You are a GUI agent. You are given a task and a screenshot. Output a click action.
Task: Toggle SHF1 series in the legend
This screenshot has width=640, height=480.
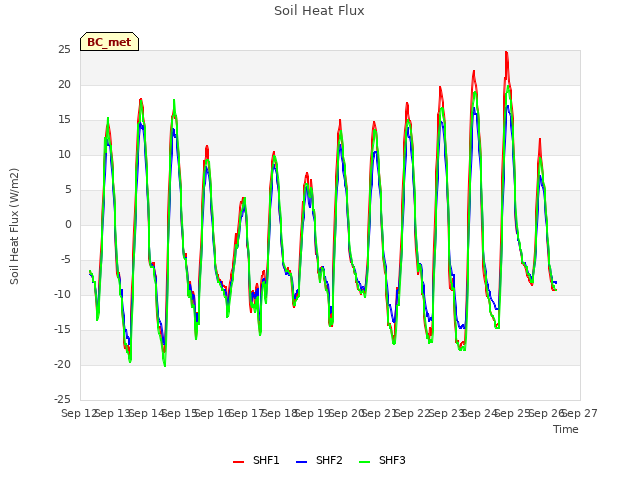[x=256, y=460]
